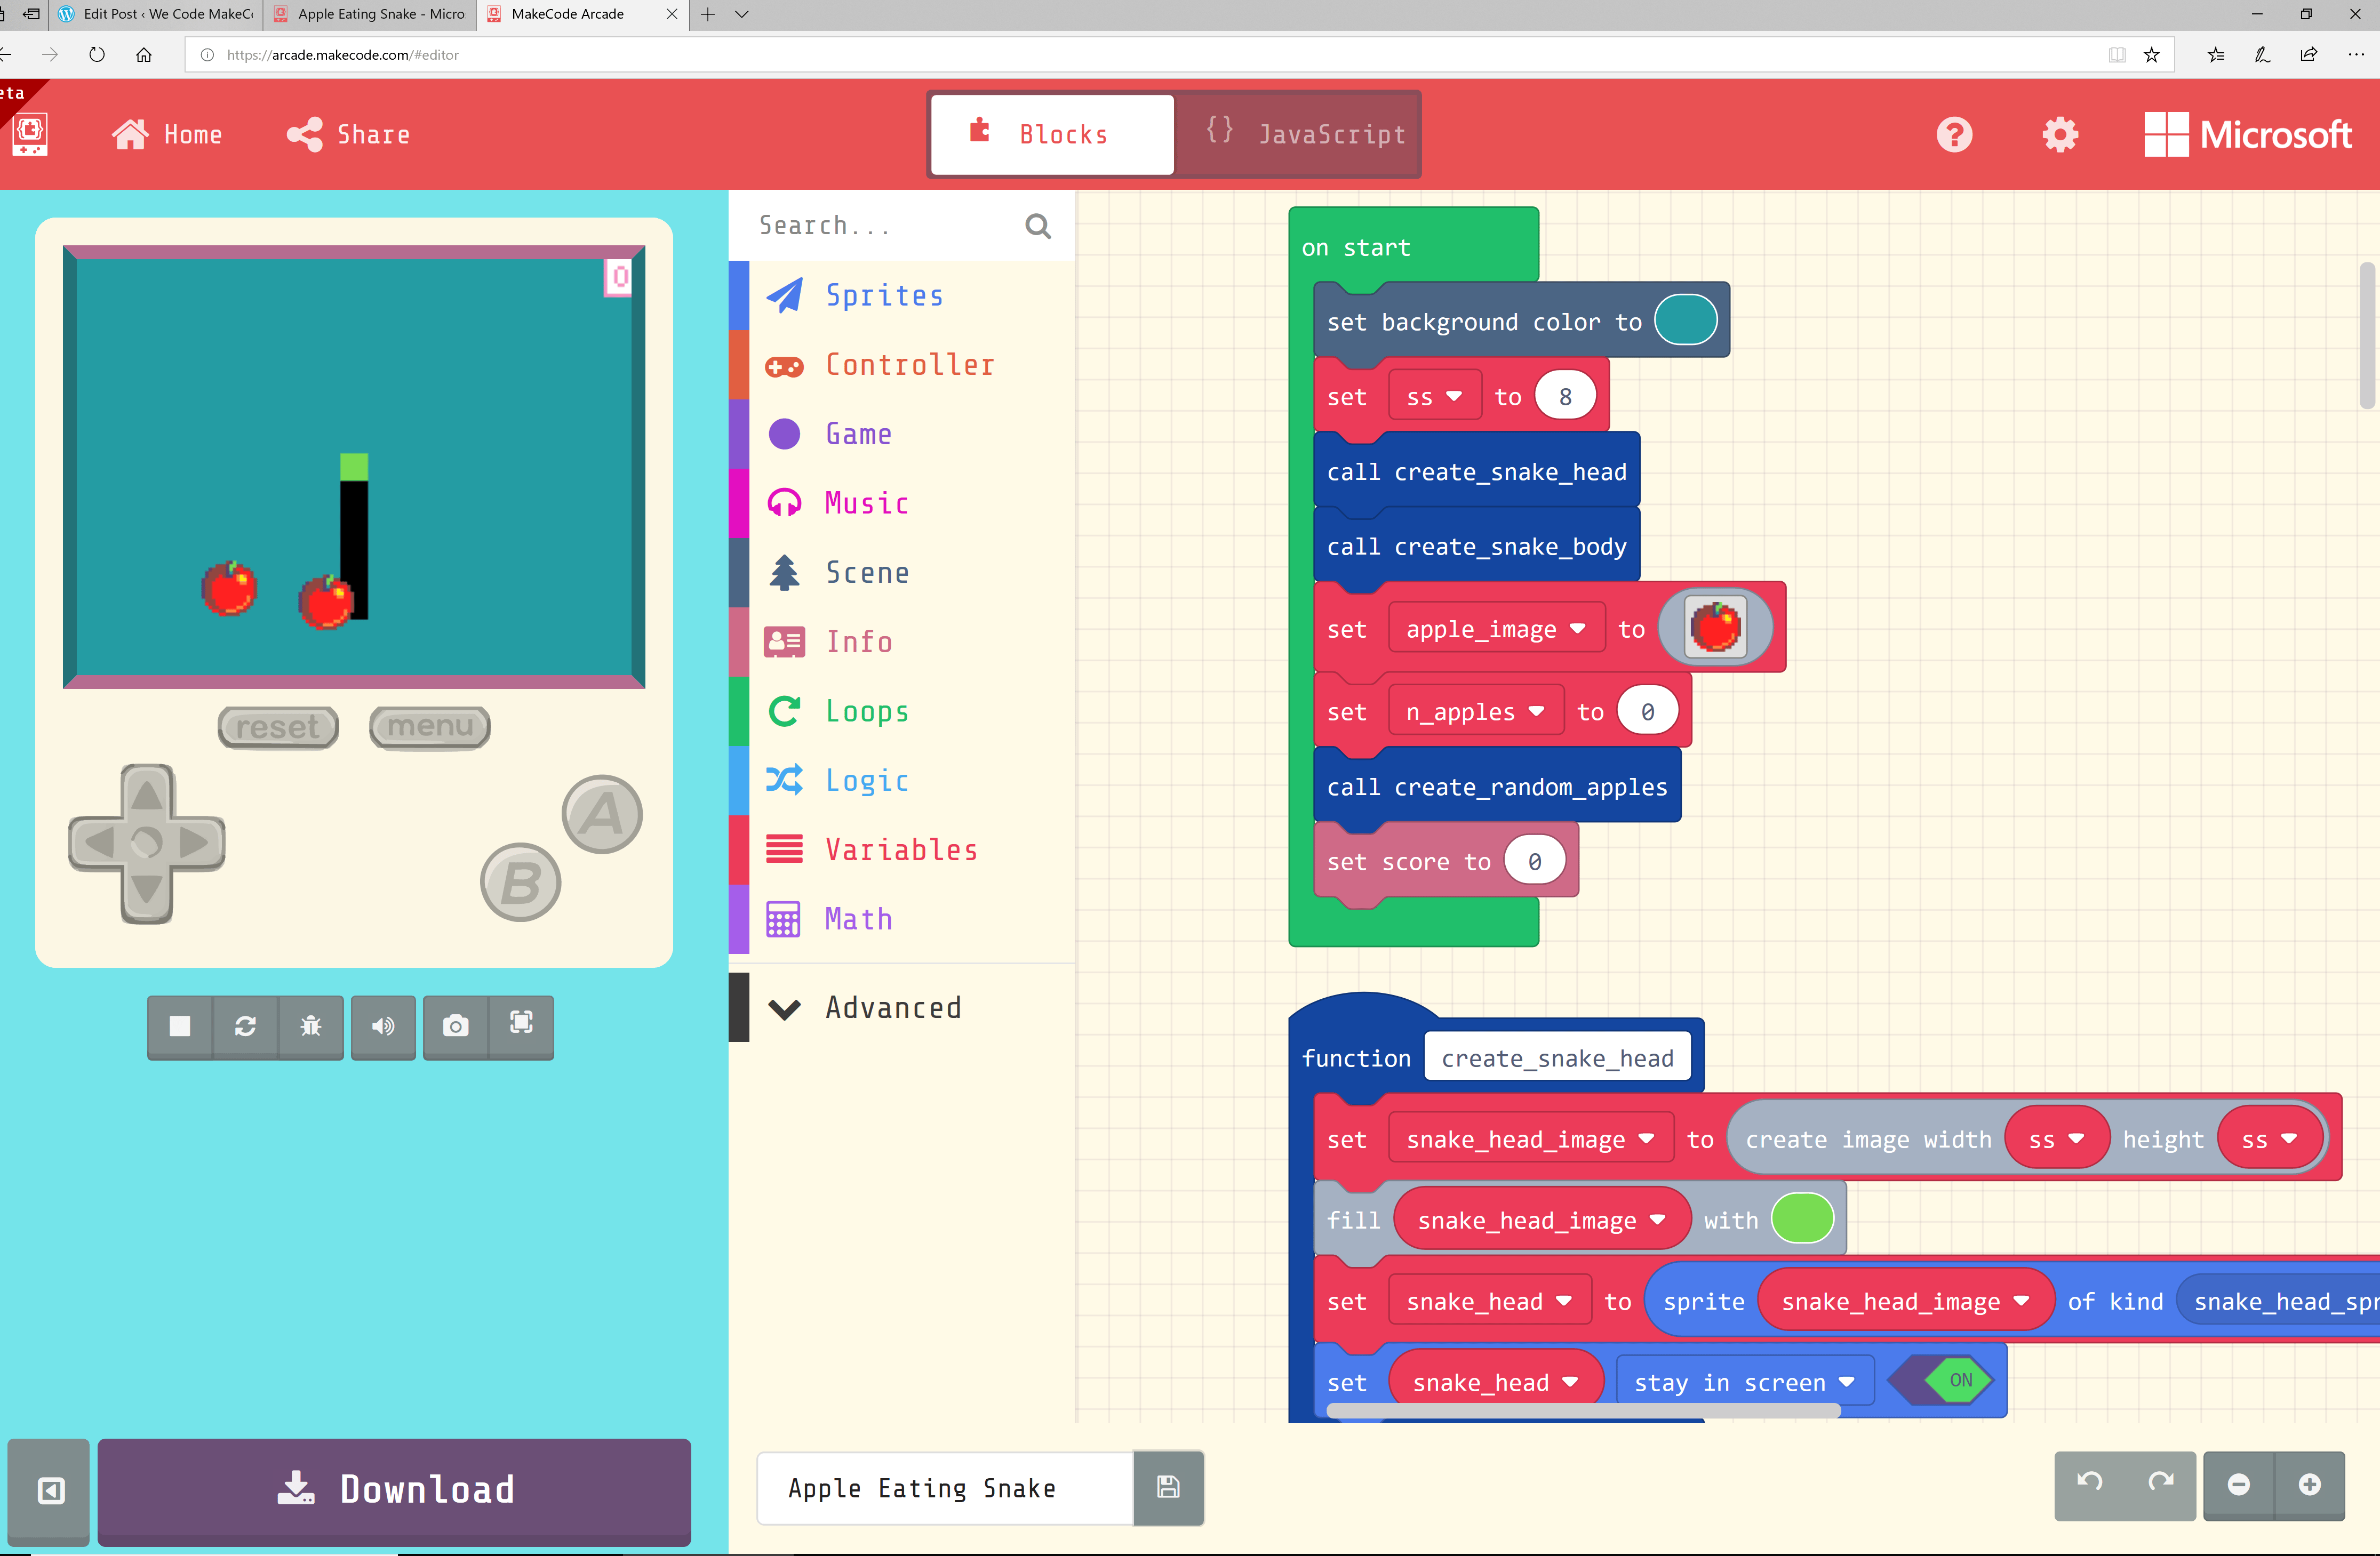The width and height of the screenshot is (2380, 1556).
Task: Zoom in the blocks workspace
Action: (x=2310, y=1485)
